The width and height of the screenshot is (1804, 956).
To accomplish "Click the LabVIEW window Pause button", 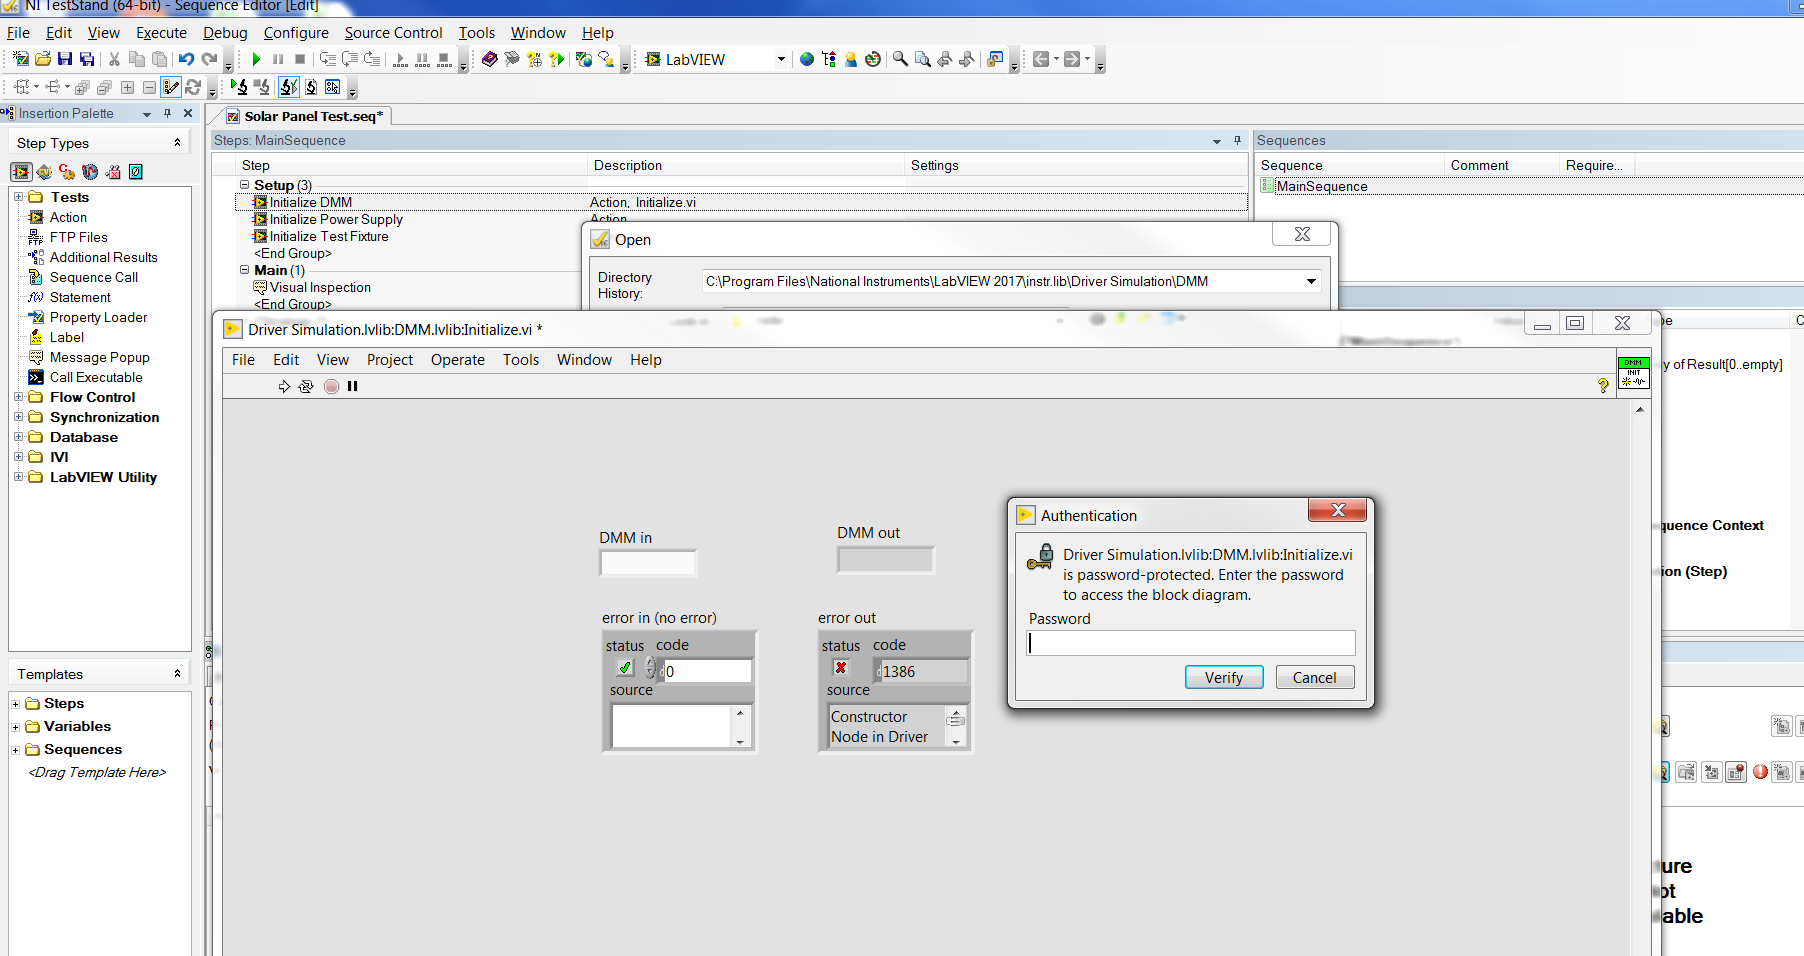I will click(352, 386).
